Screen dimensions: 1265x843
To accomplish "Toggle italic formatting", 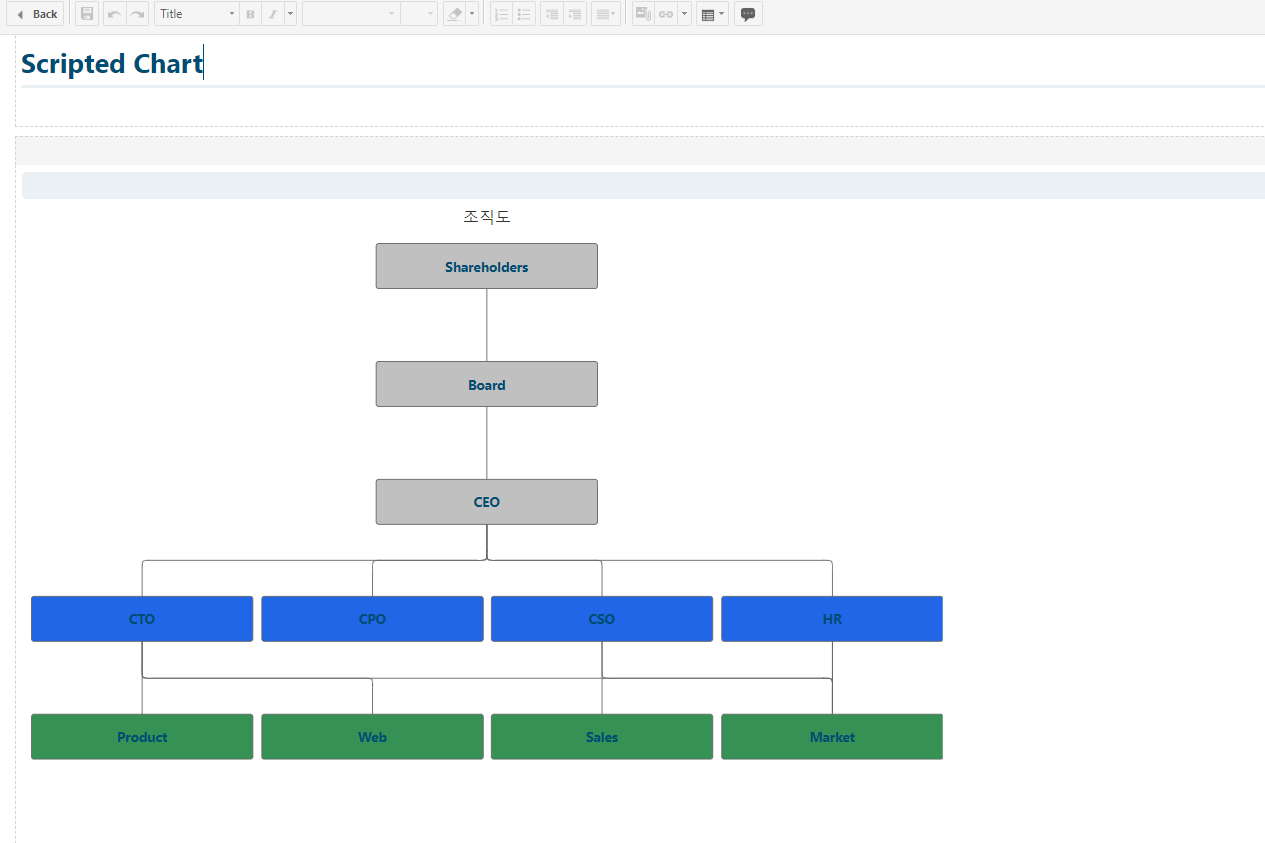I will click(x=272, y=14).
